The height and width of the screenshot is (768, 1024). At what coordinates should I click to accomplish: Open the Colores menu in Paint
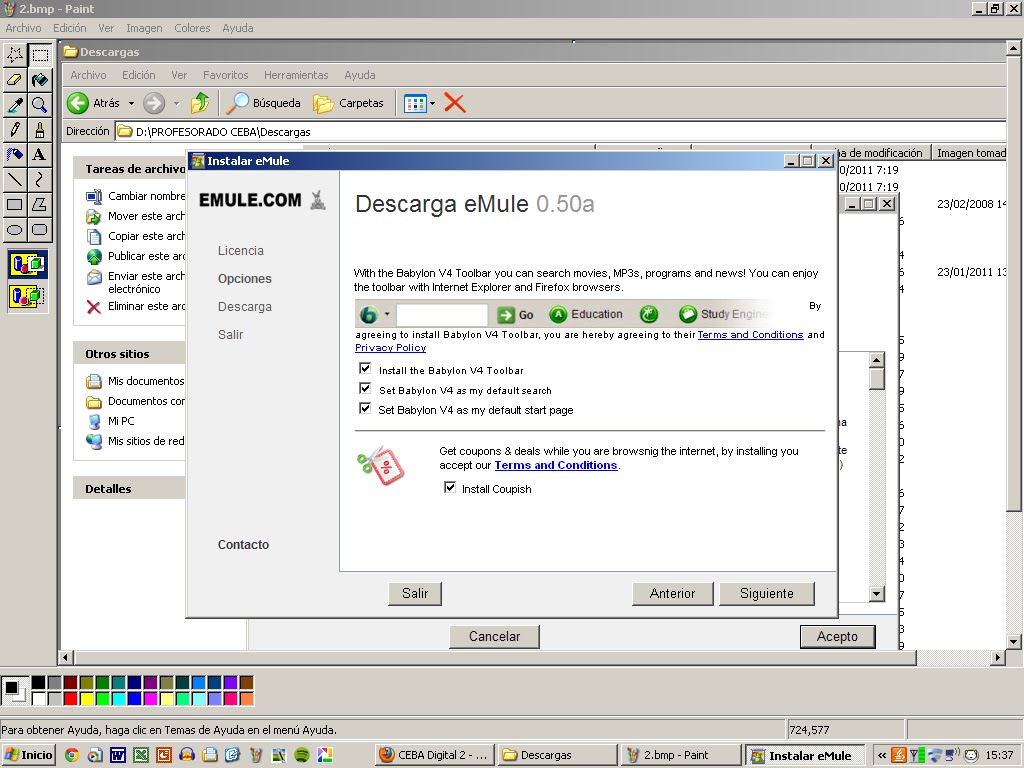(x=192, y=28)
